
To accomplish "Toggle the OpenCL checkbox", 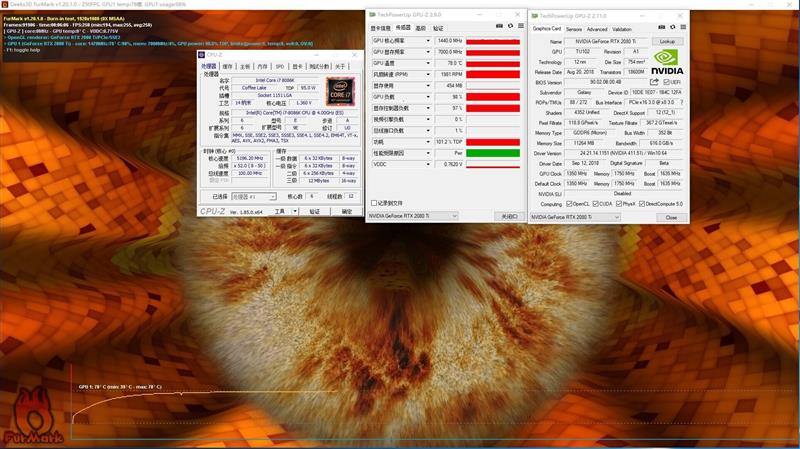I will tap(569, 204).
